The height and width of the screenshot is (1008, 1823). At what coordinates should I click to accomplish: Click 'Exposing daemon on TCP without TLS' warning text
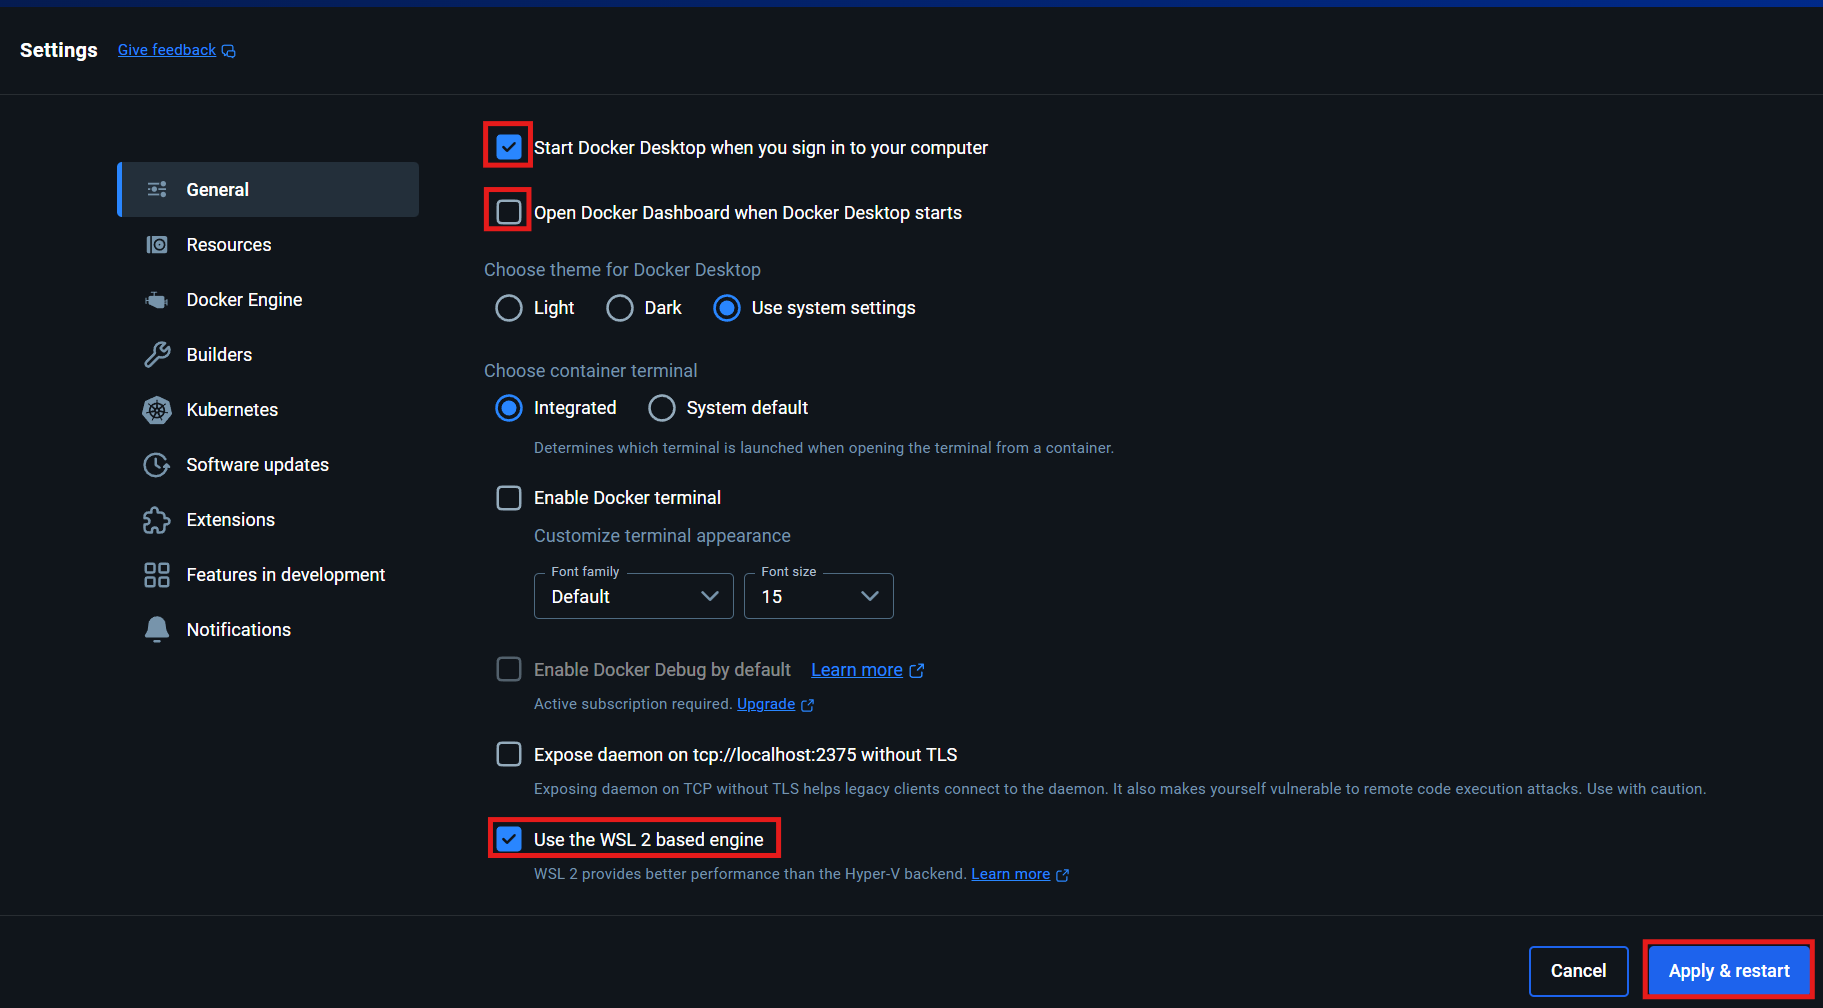pyautogui.click(x=1120, y=789)
